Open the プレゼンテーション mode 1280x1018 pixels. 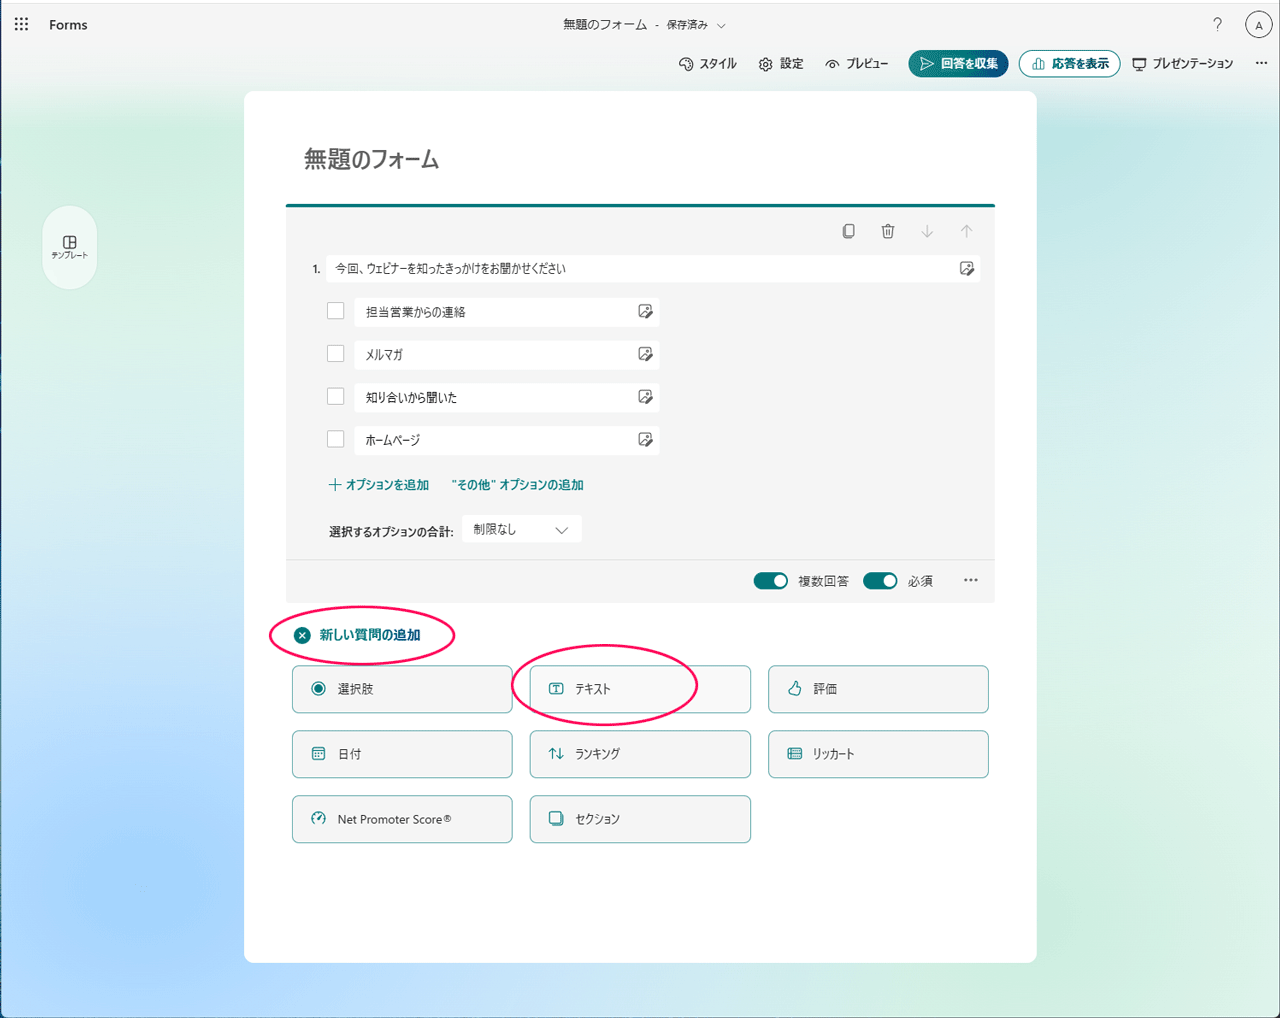[1183, 63]
